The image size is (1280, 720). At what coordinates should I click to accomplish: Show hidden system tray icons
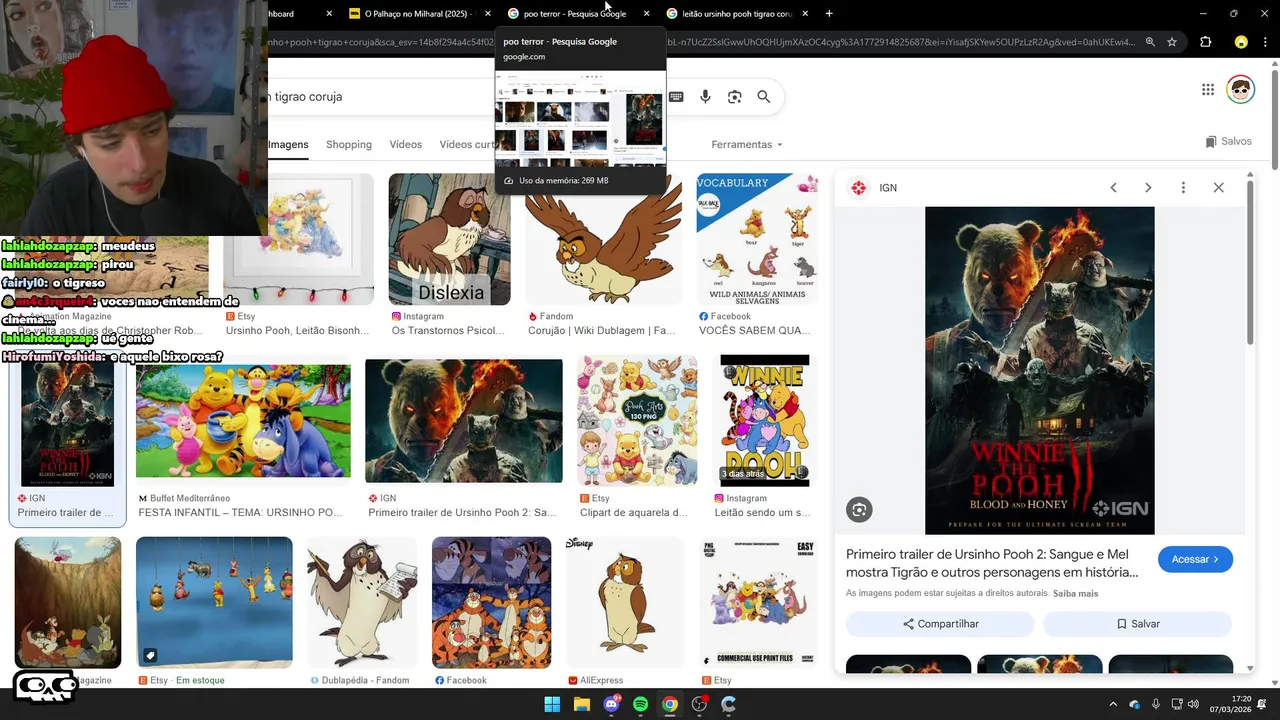point(1113,705)
